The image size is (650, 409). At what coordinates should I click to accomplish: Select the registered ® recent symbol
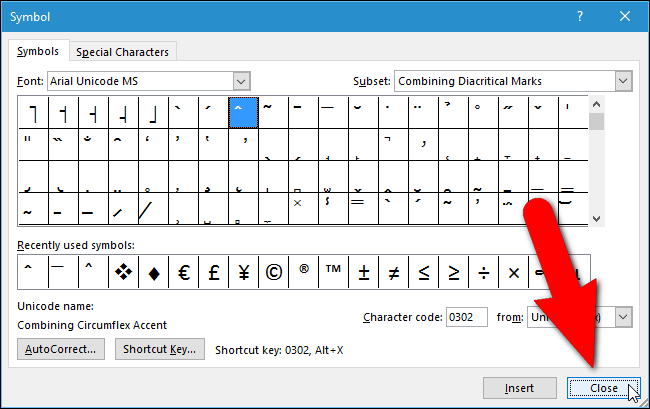pos(303,272)
